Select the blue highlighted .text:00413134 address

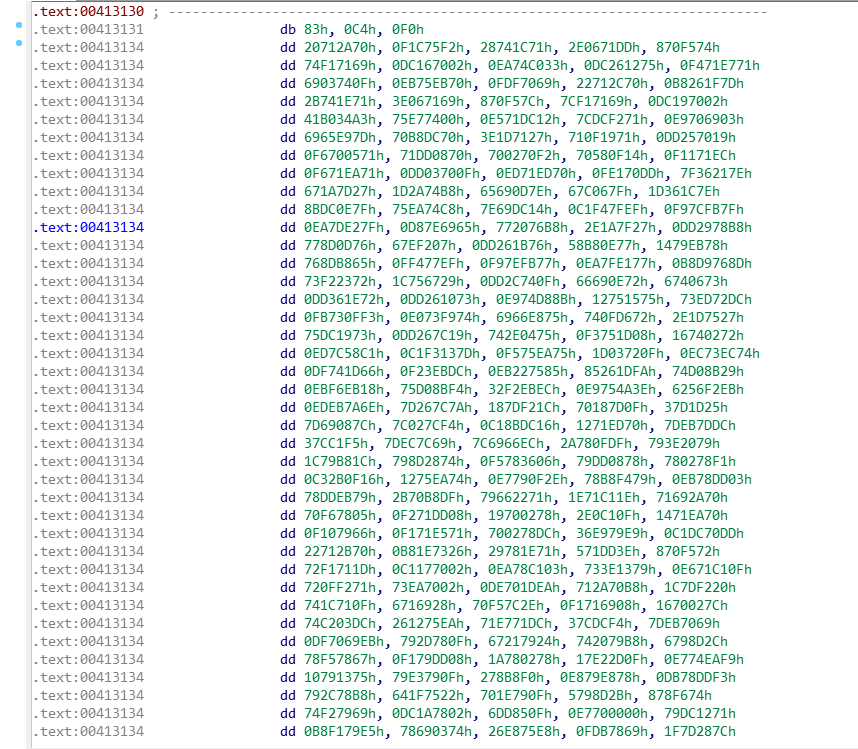point(89,228)
